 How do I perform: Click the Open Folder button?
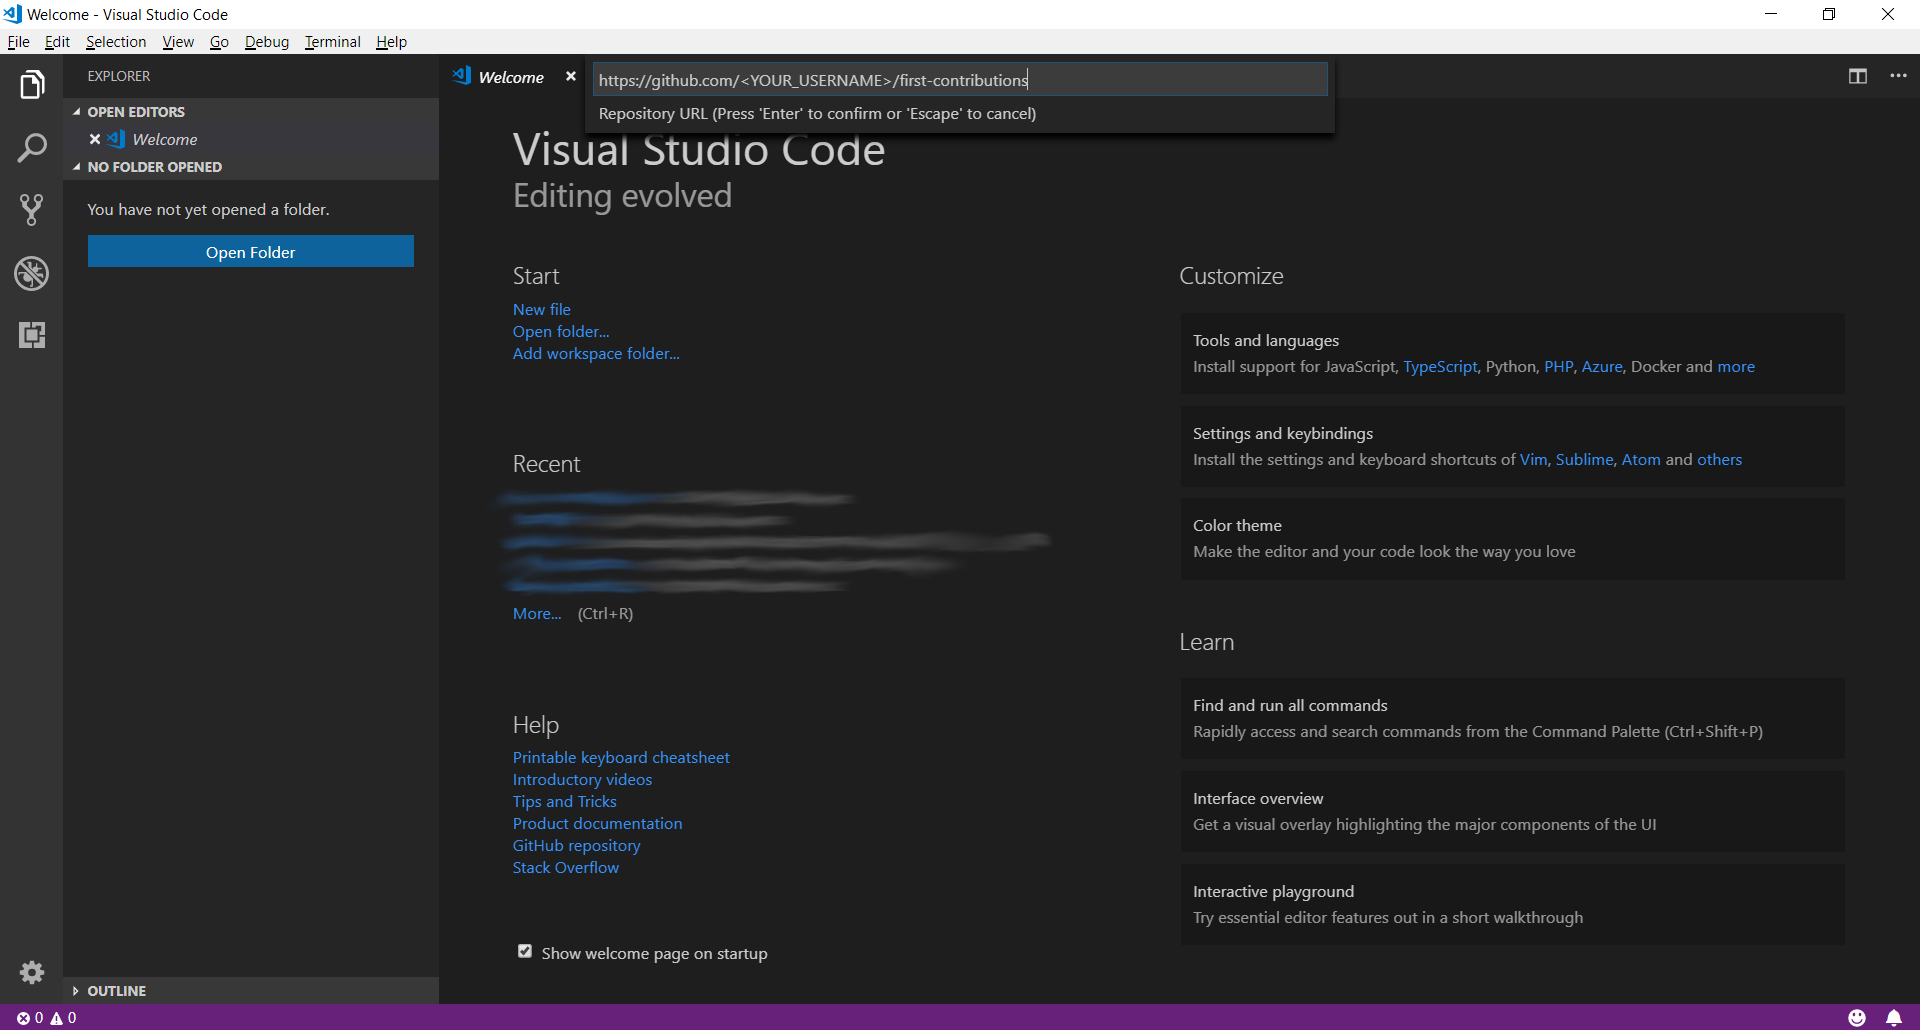click(x=250, y=251)
